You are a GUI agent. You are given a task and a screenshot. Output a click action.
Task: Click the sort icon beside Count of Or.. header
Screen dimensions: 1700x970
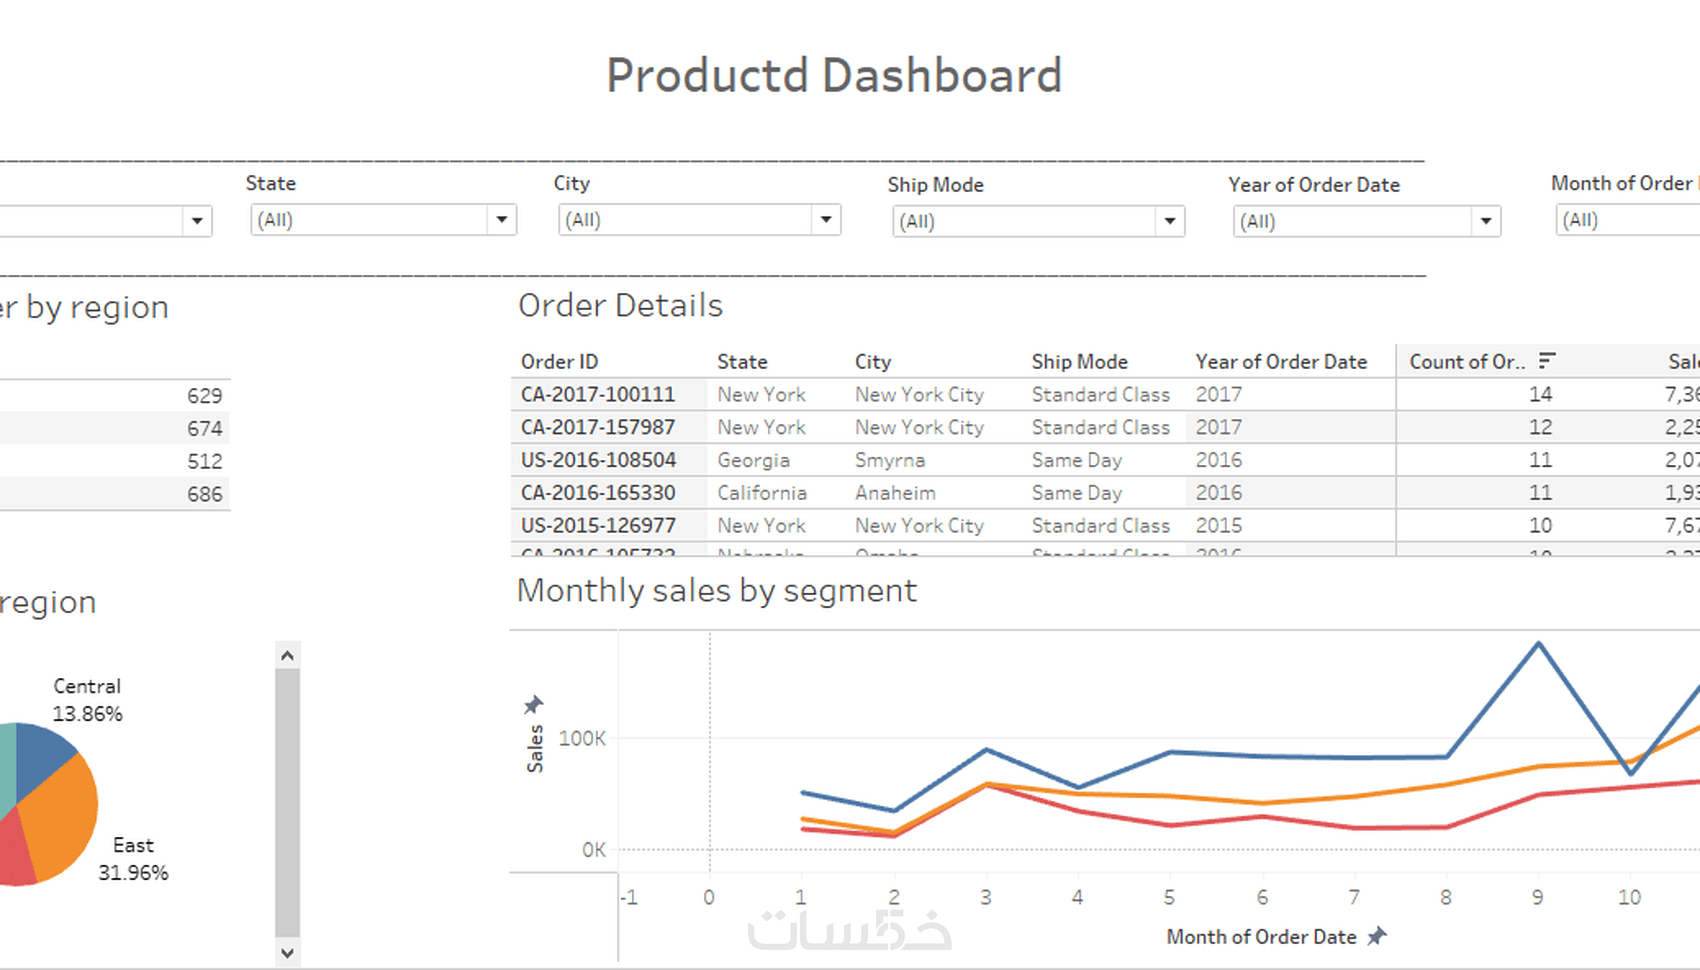1547,360
